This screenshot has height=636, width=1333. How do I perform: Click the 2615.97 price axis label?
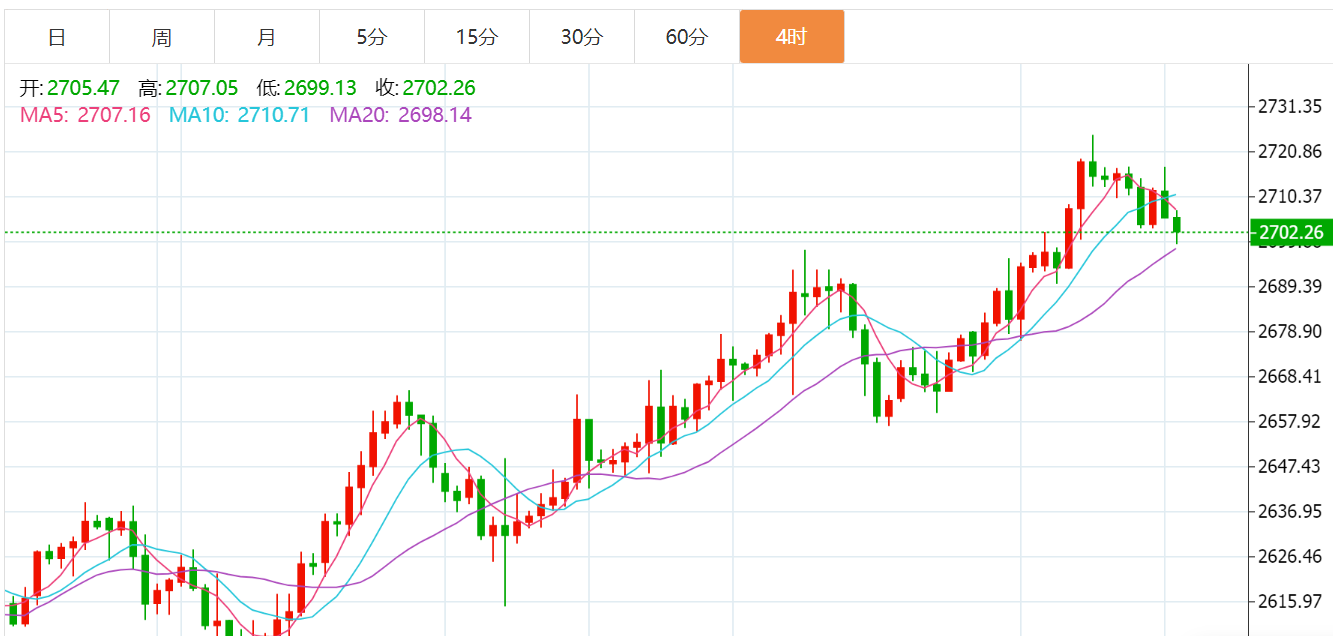(x=1290, y=601)
